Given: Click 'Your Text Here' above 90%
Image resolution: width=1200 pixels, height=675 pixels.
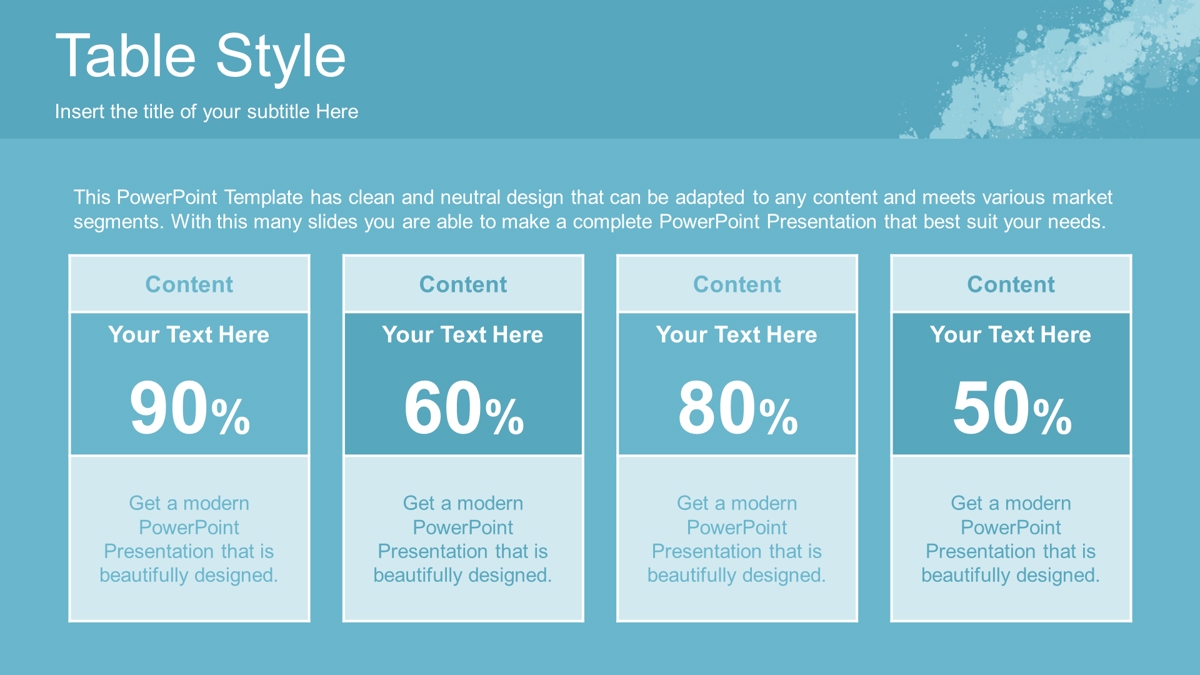Looking at the screenshot, I should click(189, 335).
